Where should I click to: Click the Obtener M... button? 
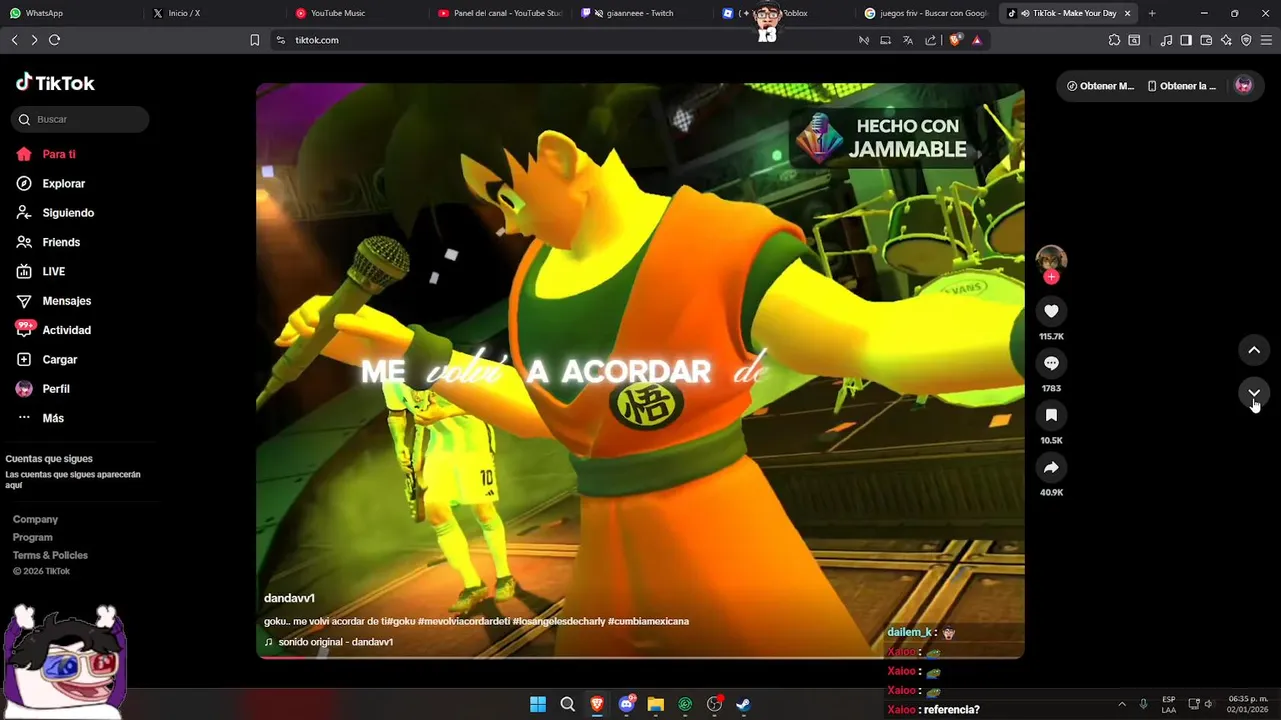[1100, 86]
